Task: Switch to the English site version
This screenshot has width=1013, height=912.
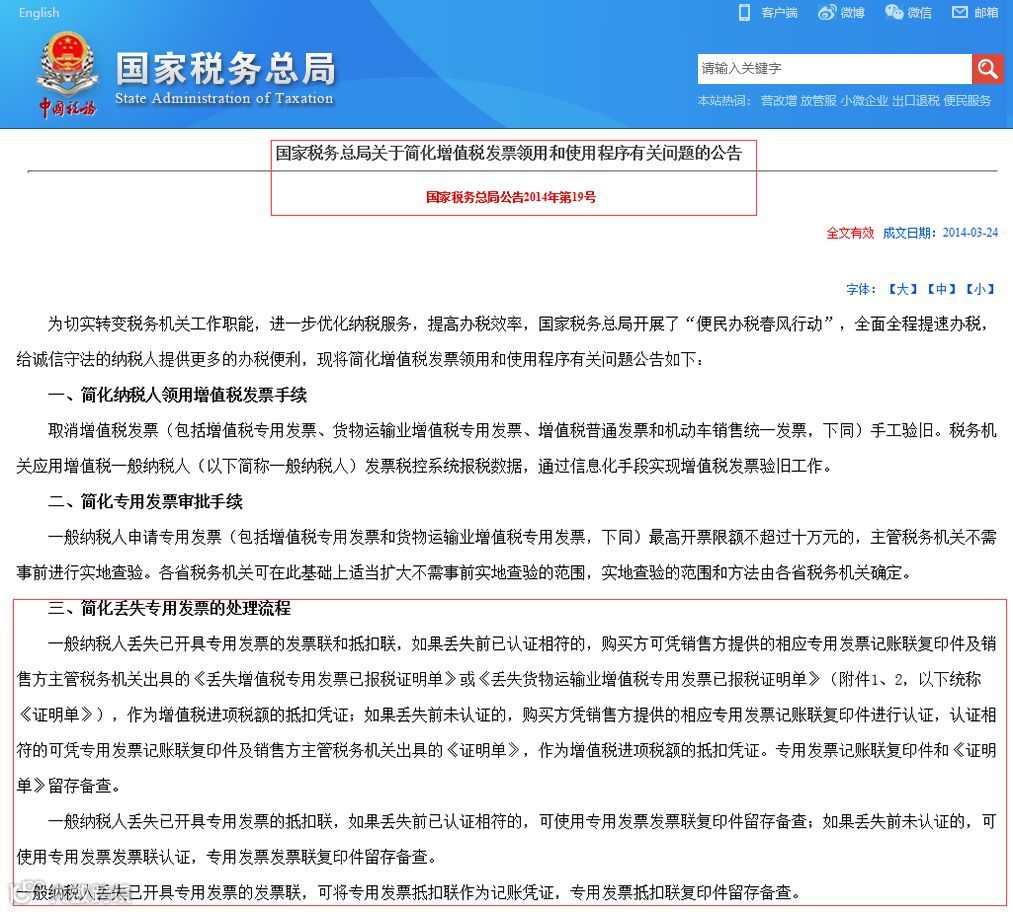Action: click(x=39, y=12)
